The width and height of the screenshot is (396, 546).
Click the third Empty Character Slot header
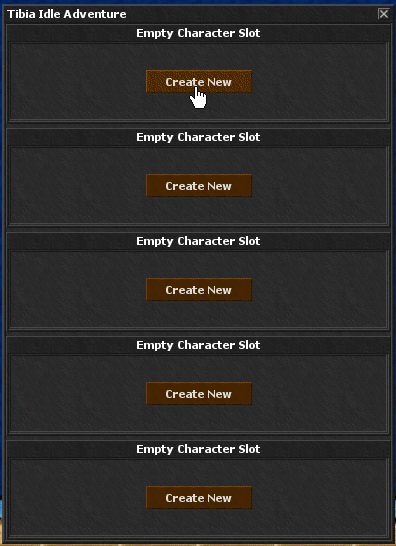[198, 241]
